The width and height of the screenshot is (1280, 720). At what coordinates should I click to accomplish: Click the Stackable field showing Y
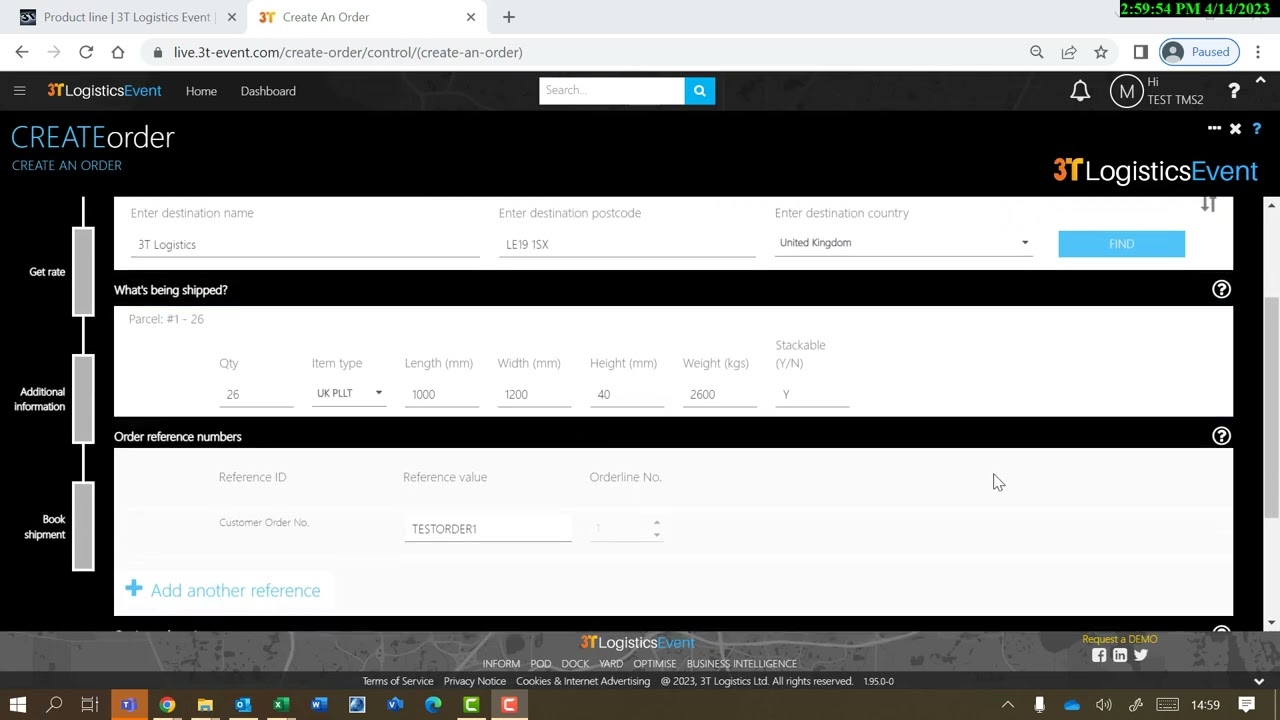[812, 394]
